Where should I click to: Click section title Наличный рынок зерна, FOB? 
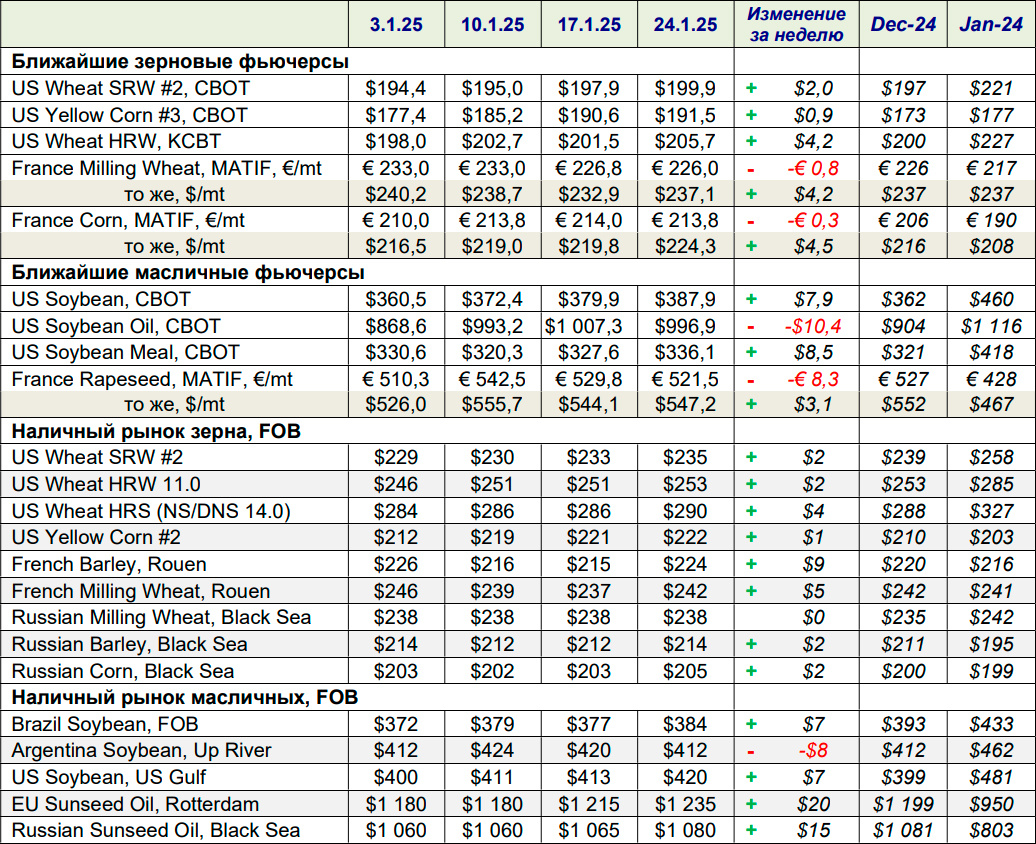click(x=156, y=432)
